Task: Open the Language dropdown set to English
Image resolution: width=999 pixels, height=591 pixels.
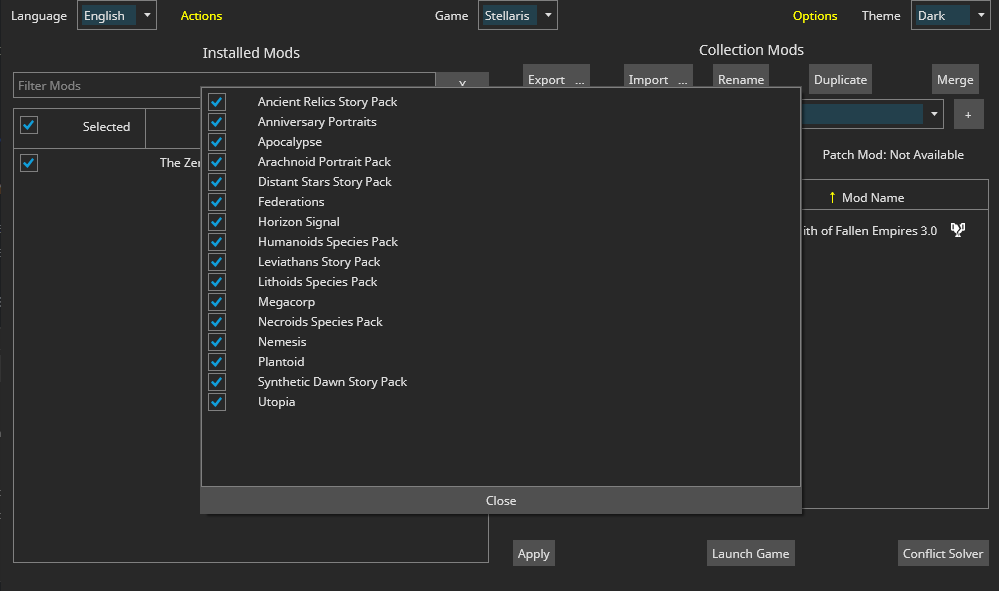Action: [x=117, y=15]
